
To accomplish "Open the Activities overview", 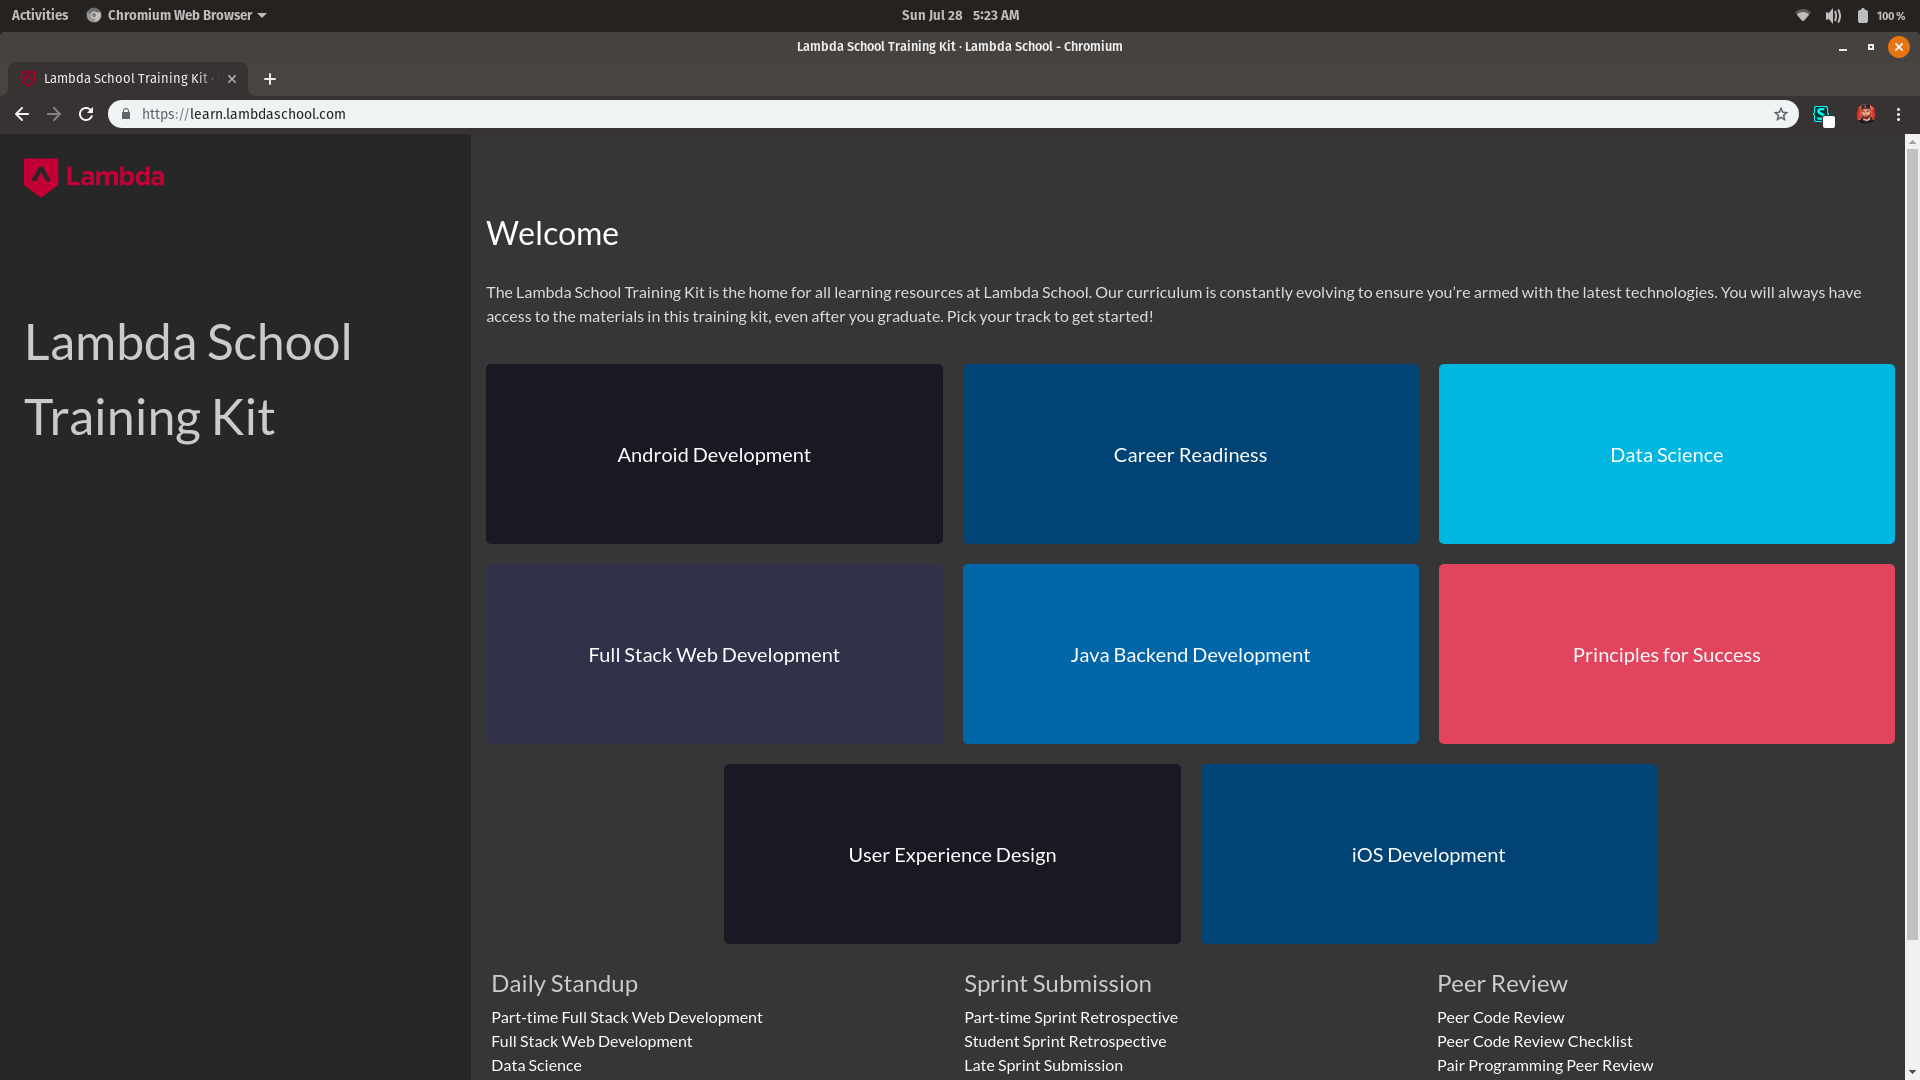I will coord(40,16).
